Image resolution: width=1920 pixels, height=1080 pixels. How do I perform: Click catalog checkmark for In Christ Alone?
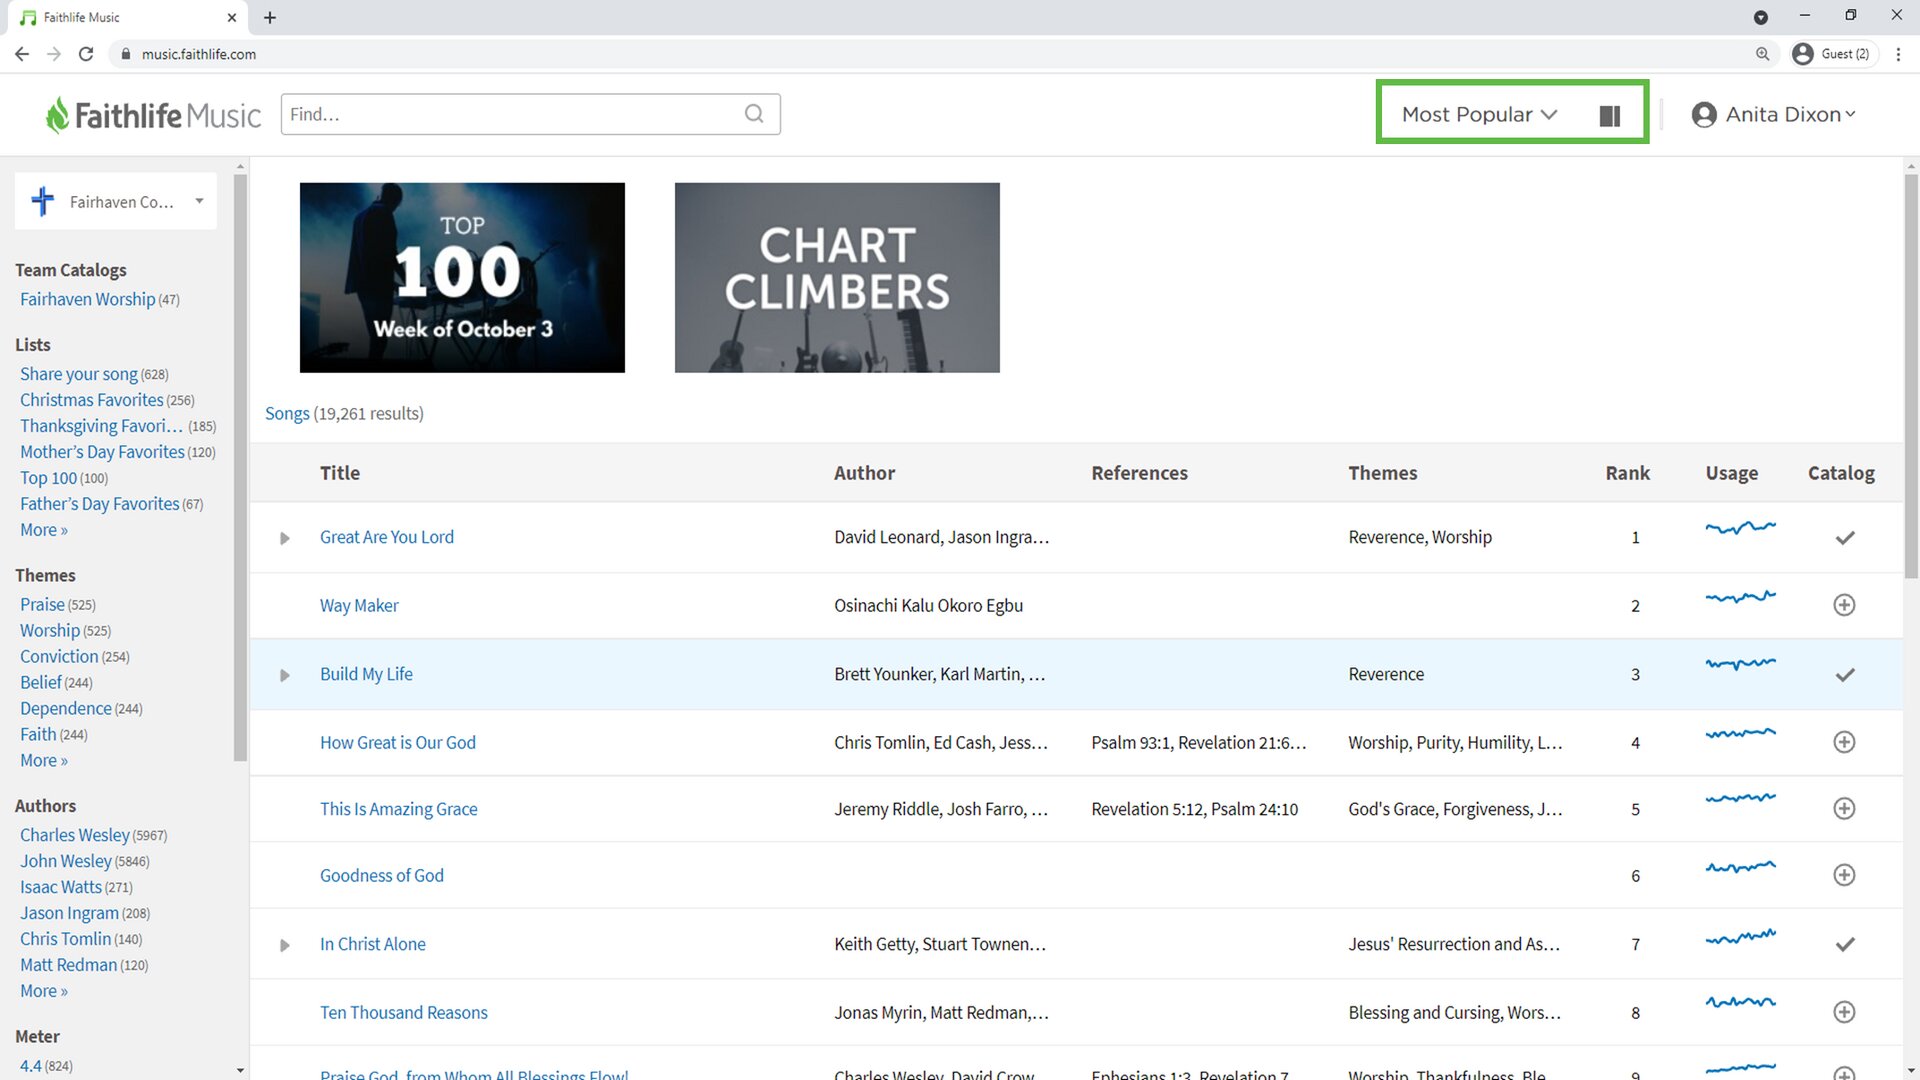coord(1845,944)
